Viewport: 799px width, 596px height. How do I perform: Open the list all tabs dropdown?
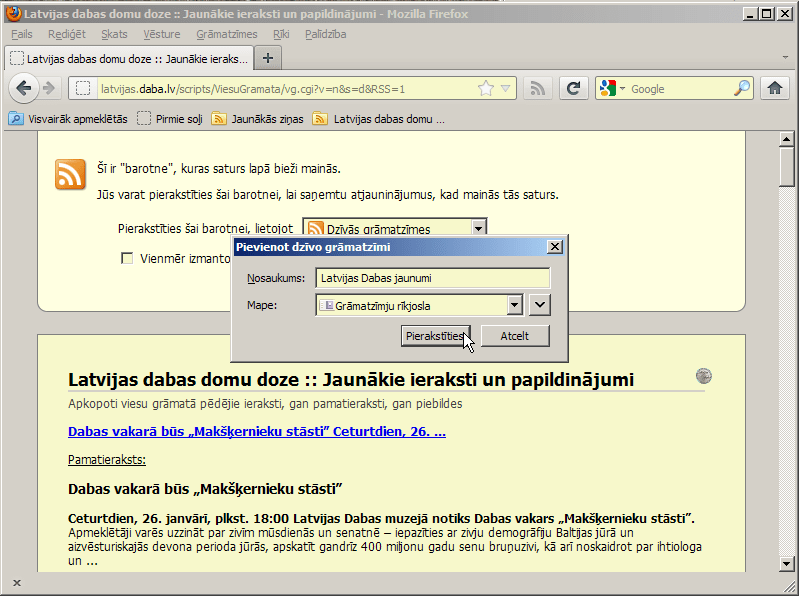(785, 58)
